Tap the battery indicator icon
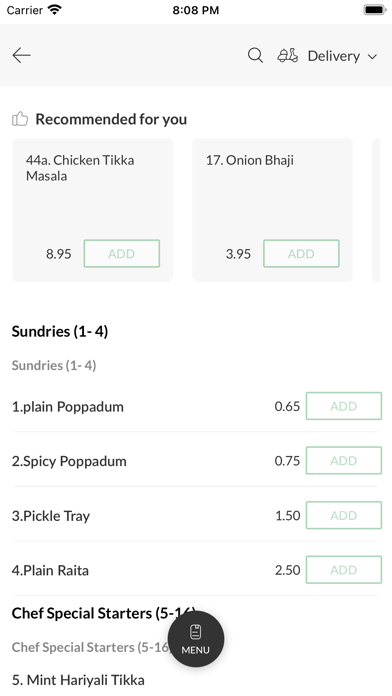This screenshot has height=696, width=392. click(375, 10)
